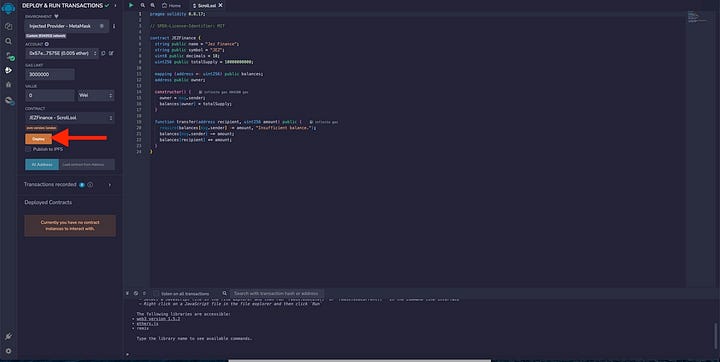This screenshot has width=720, height=362.
Task: Open the Search in files sidebar icon
Action: click(8, 41)
